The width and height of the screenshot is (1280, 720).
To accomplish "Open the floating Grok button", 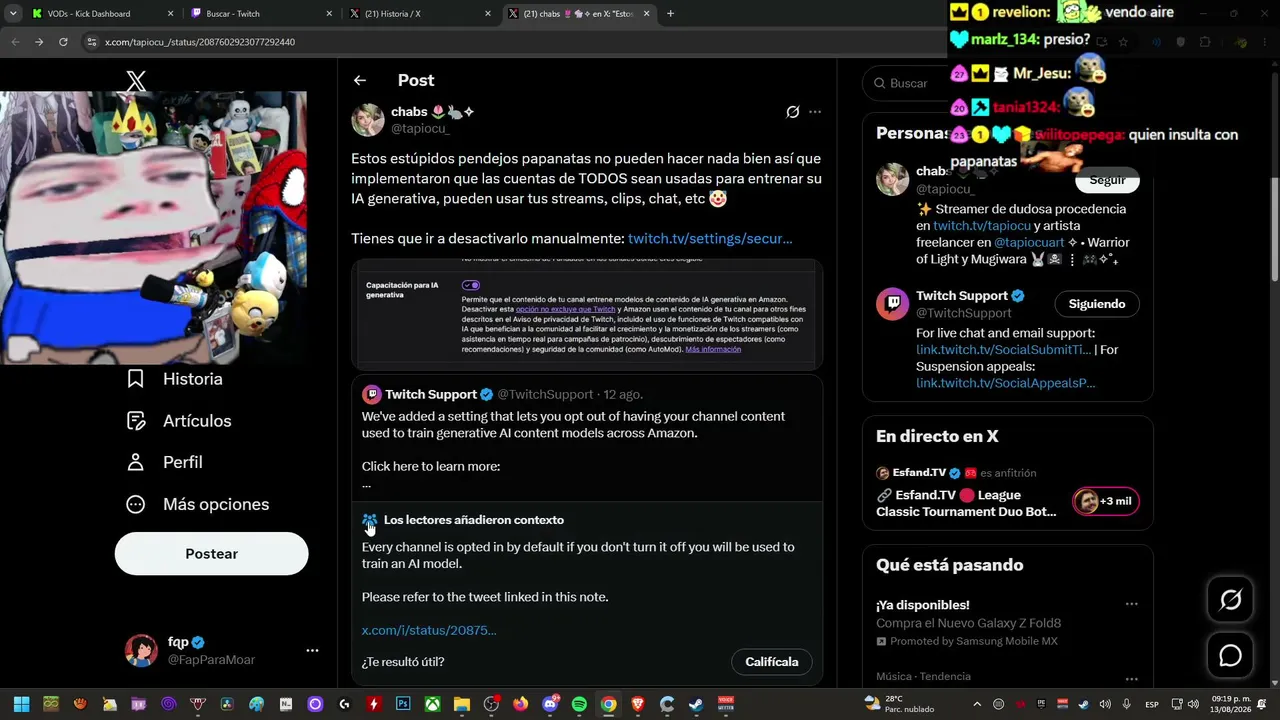I will coord(1230,599).
